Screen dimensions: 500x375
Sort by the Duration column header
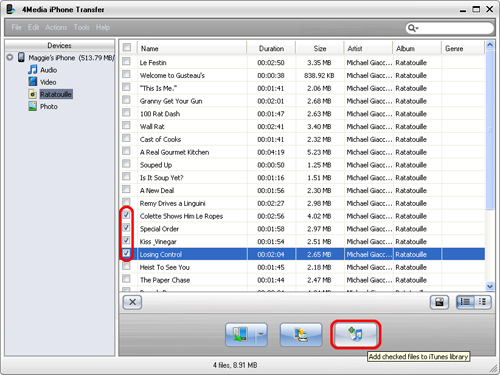(x=271, y=48)
